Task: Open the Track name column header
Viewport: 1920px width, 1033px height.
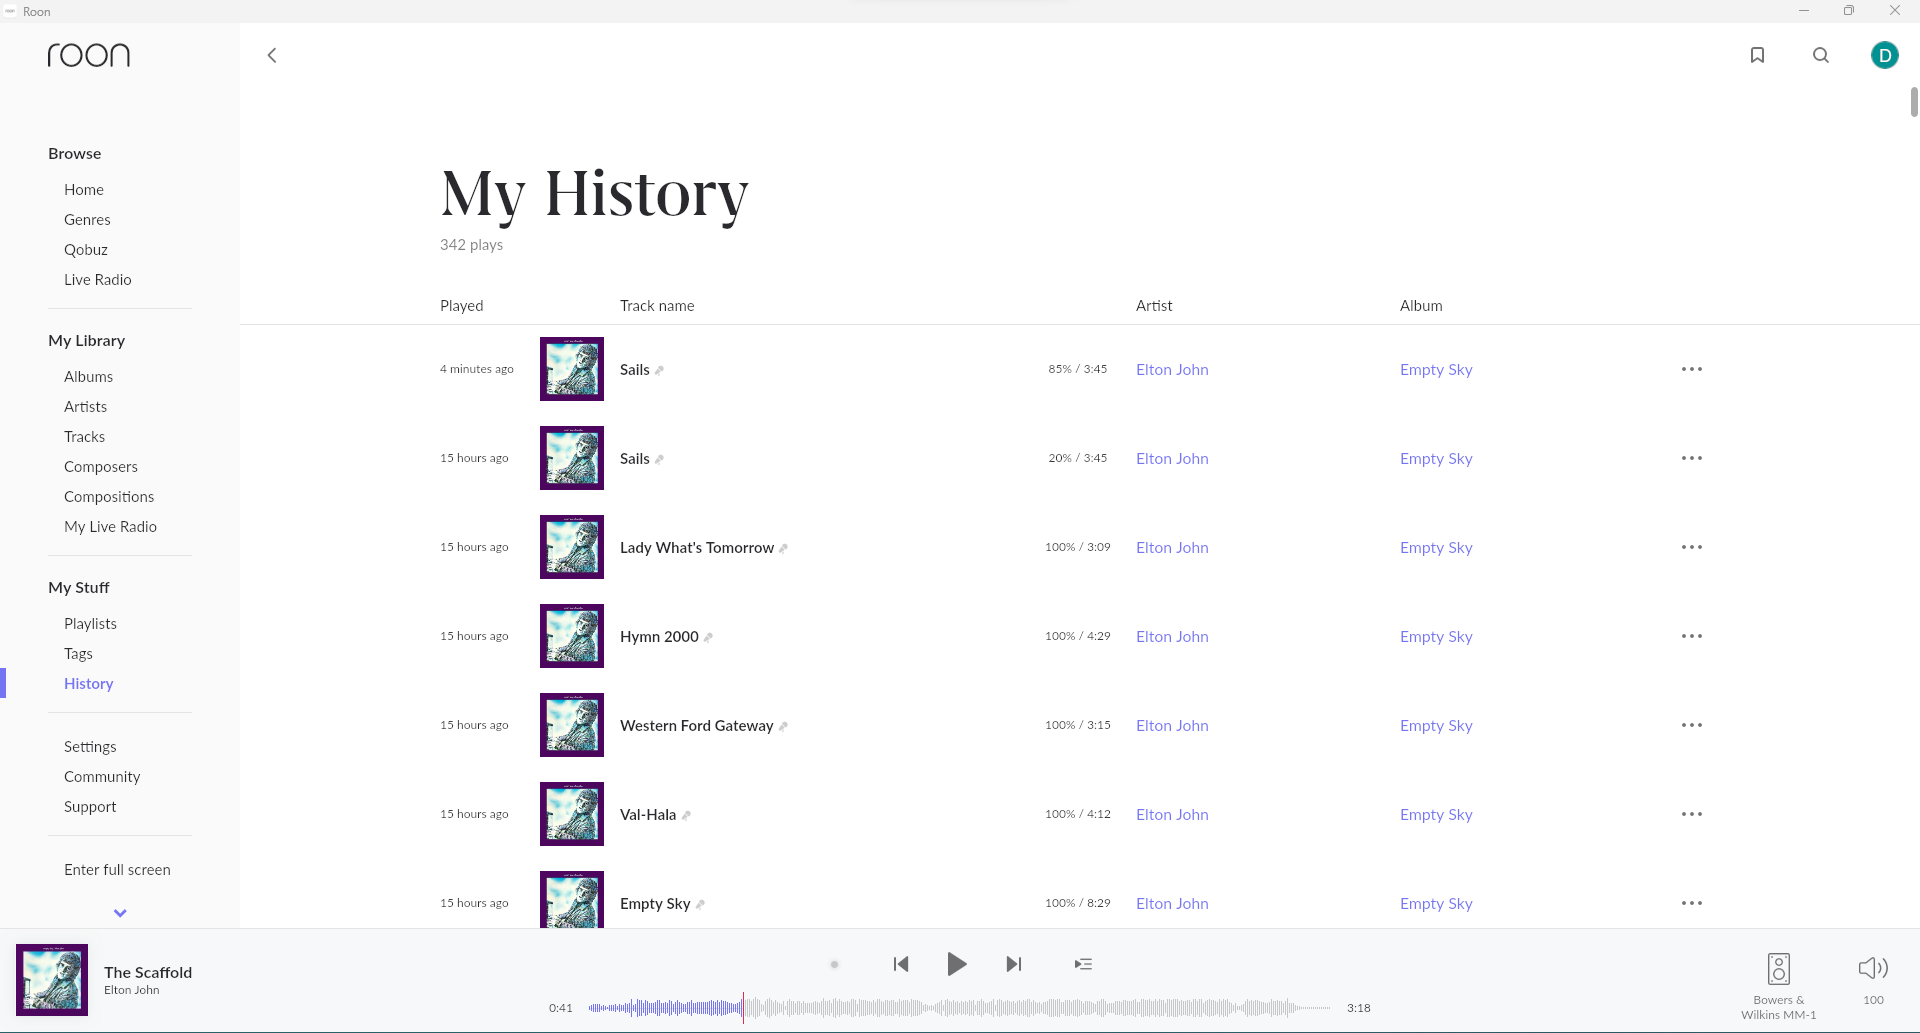Action: click(656, 305)
